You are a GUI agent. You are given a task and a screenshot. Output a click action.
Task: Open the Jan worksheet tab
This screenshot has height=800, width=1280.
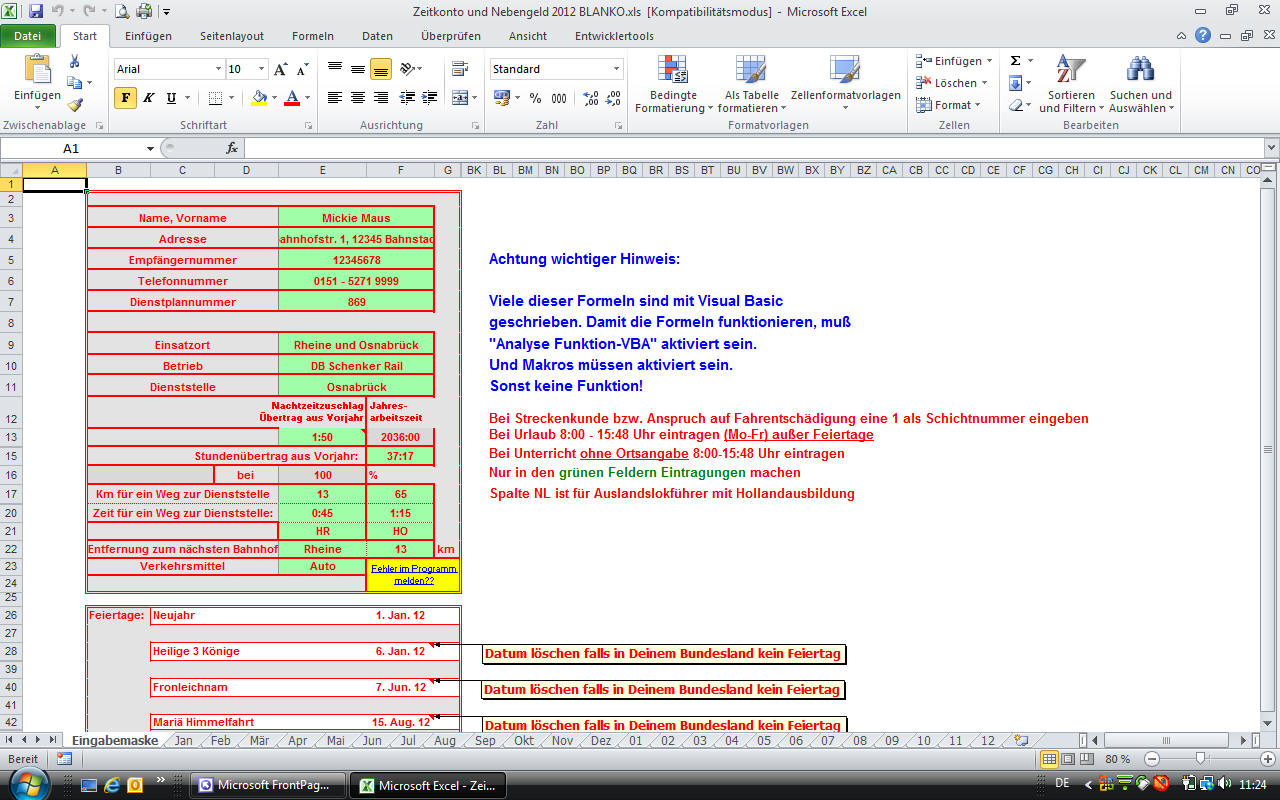tap(183, 741)
